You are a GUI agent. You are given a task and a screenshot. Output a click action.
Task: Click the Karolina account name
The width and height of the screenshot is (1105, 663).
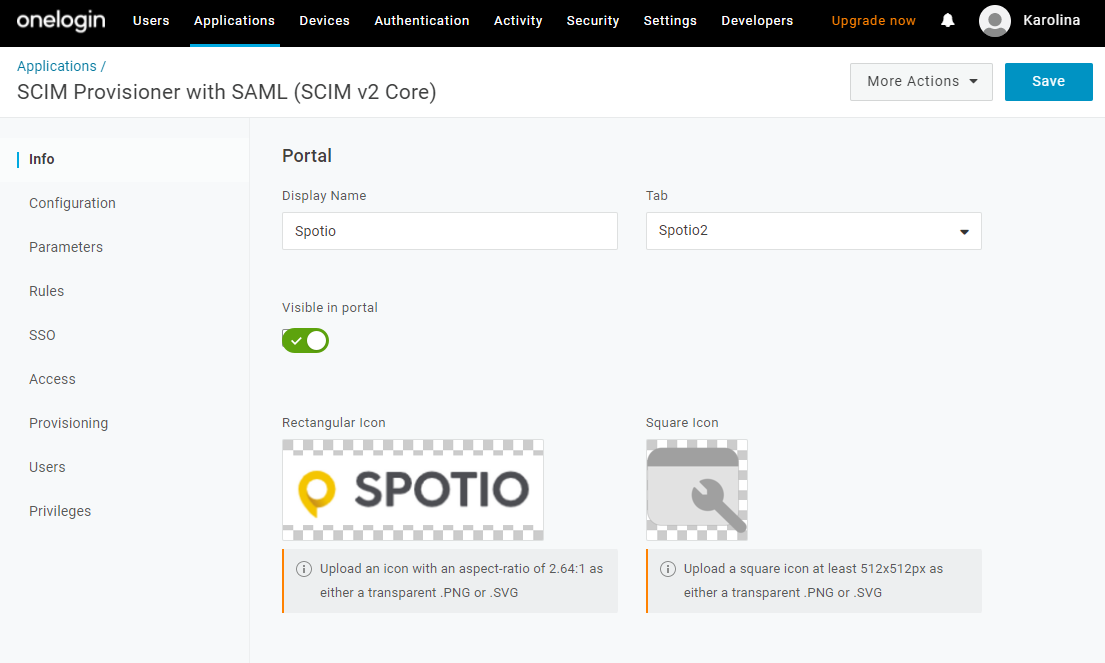click(1051, 20)
